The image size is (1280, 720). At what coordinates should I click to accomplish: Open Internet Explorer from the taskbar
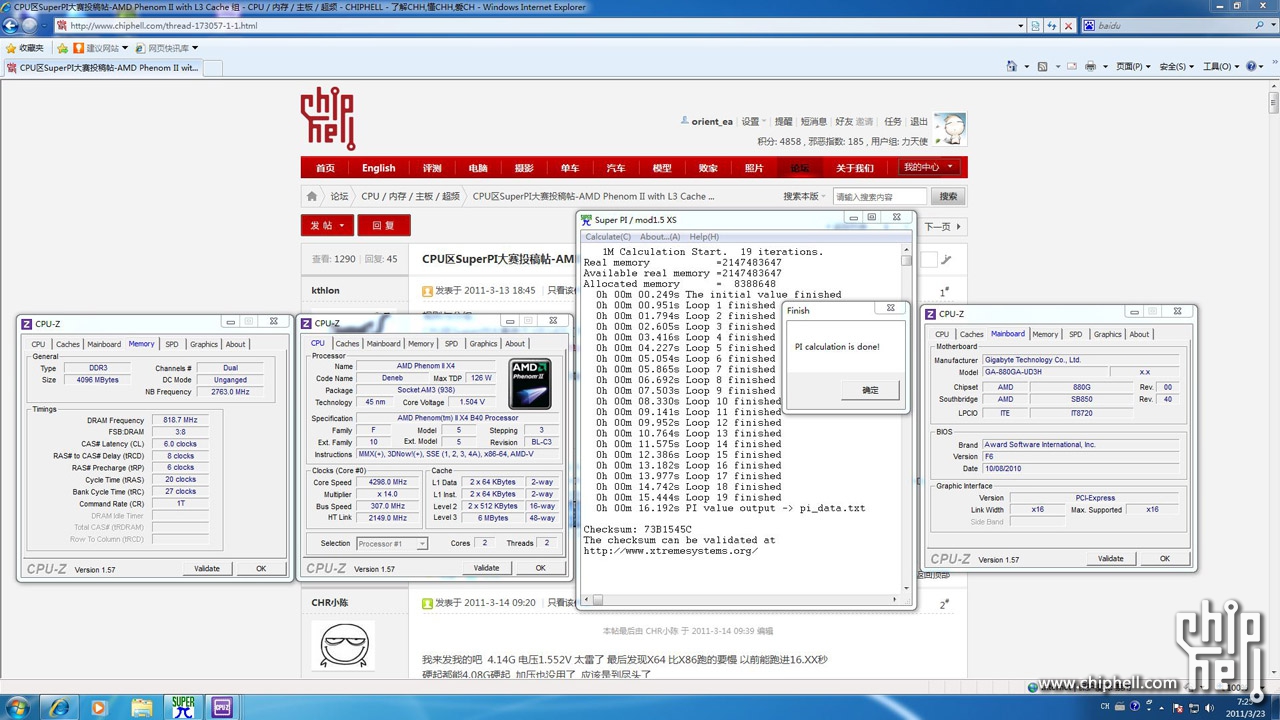tap(59, 707)
